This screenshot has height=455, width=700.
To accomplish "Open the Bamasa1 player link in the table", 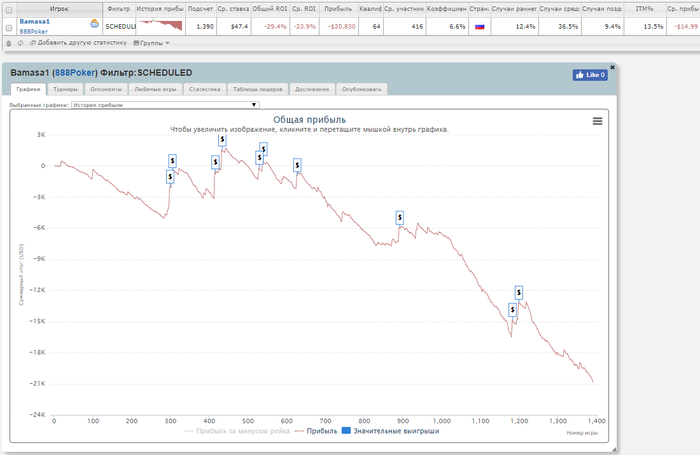I will 35,21.
